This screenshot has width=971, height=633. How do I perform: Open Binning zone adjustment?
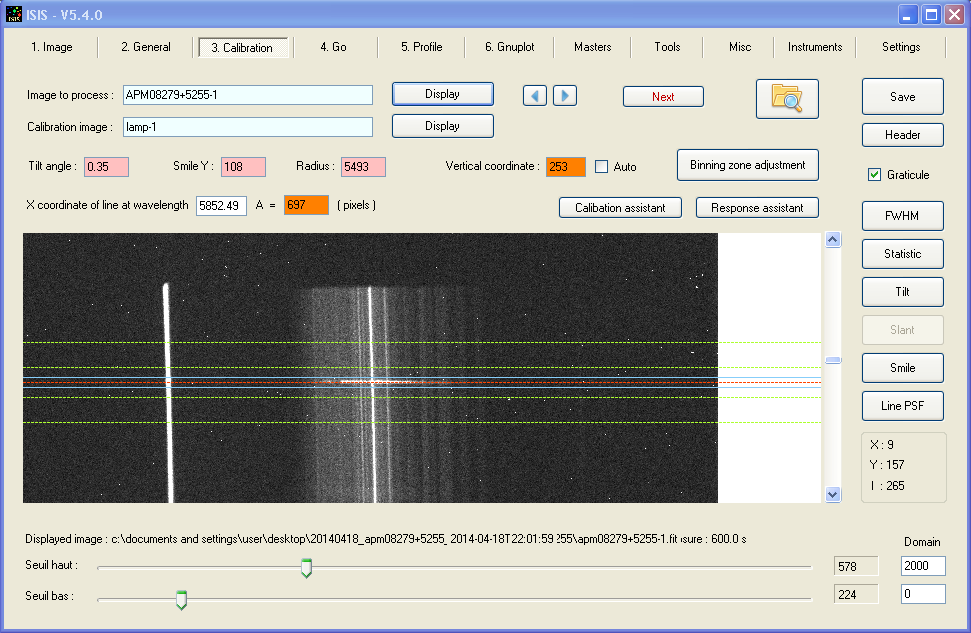click(747, 165)
